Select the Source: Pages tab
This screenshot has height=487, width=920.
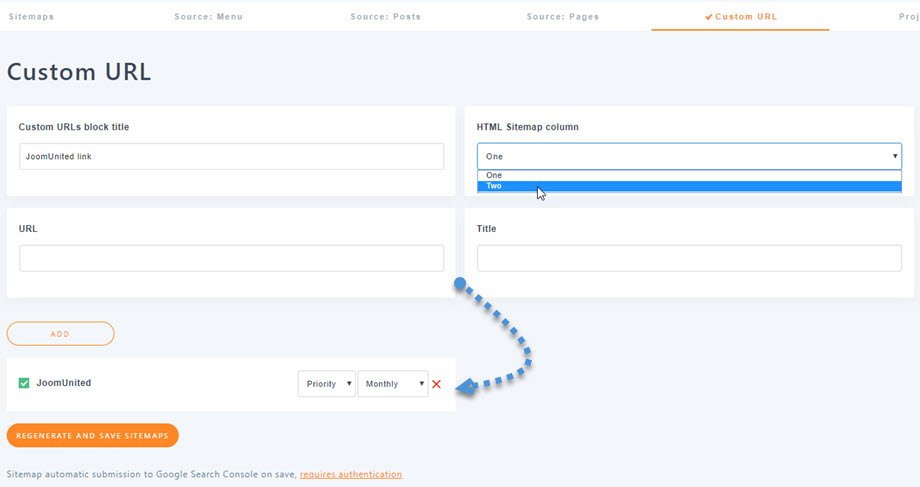point(563,17)
